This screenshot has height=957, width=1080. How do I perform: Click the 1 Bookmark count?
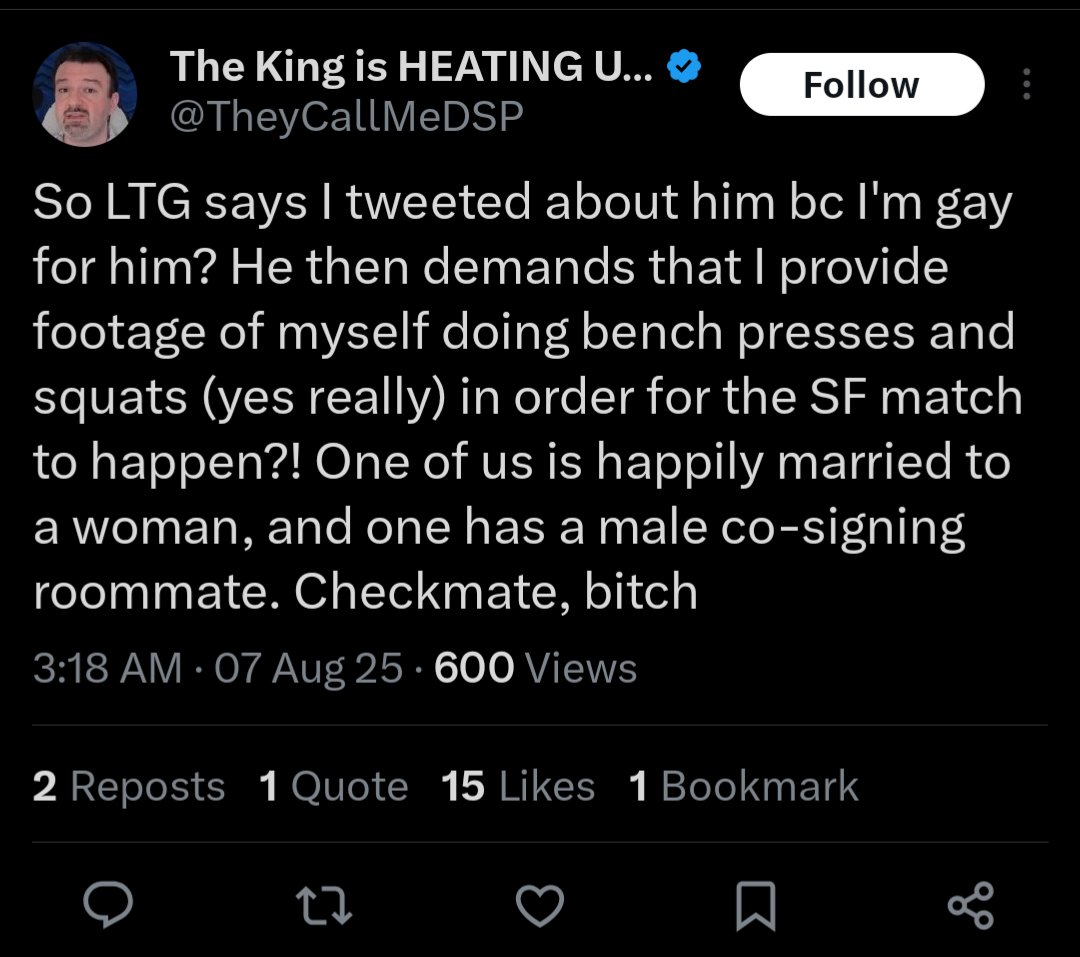coord(743,786)
